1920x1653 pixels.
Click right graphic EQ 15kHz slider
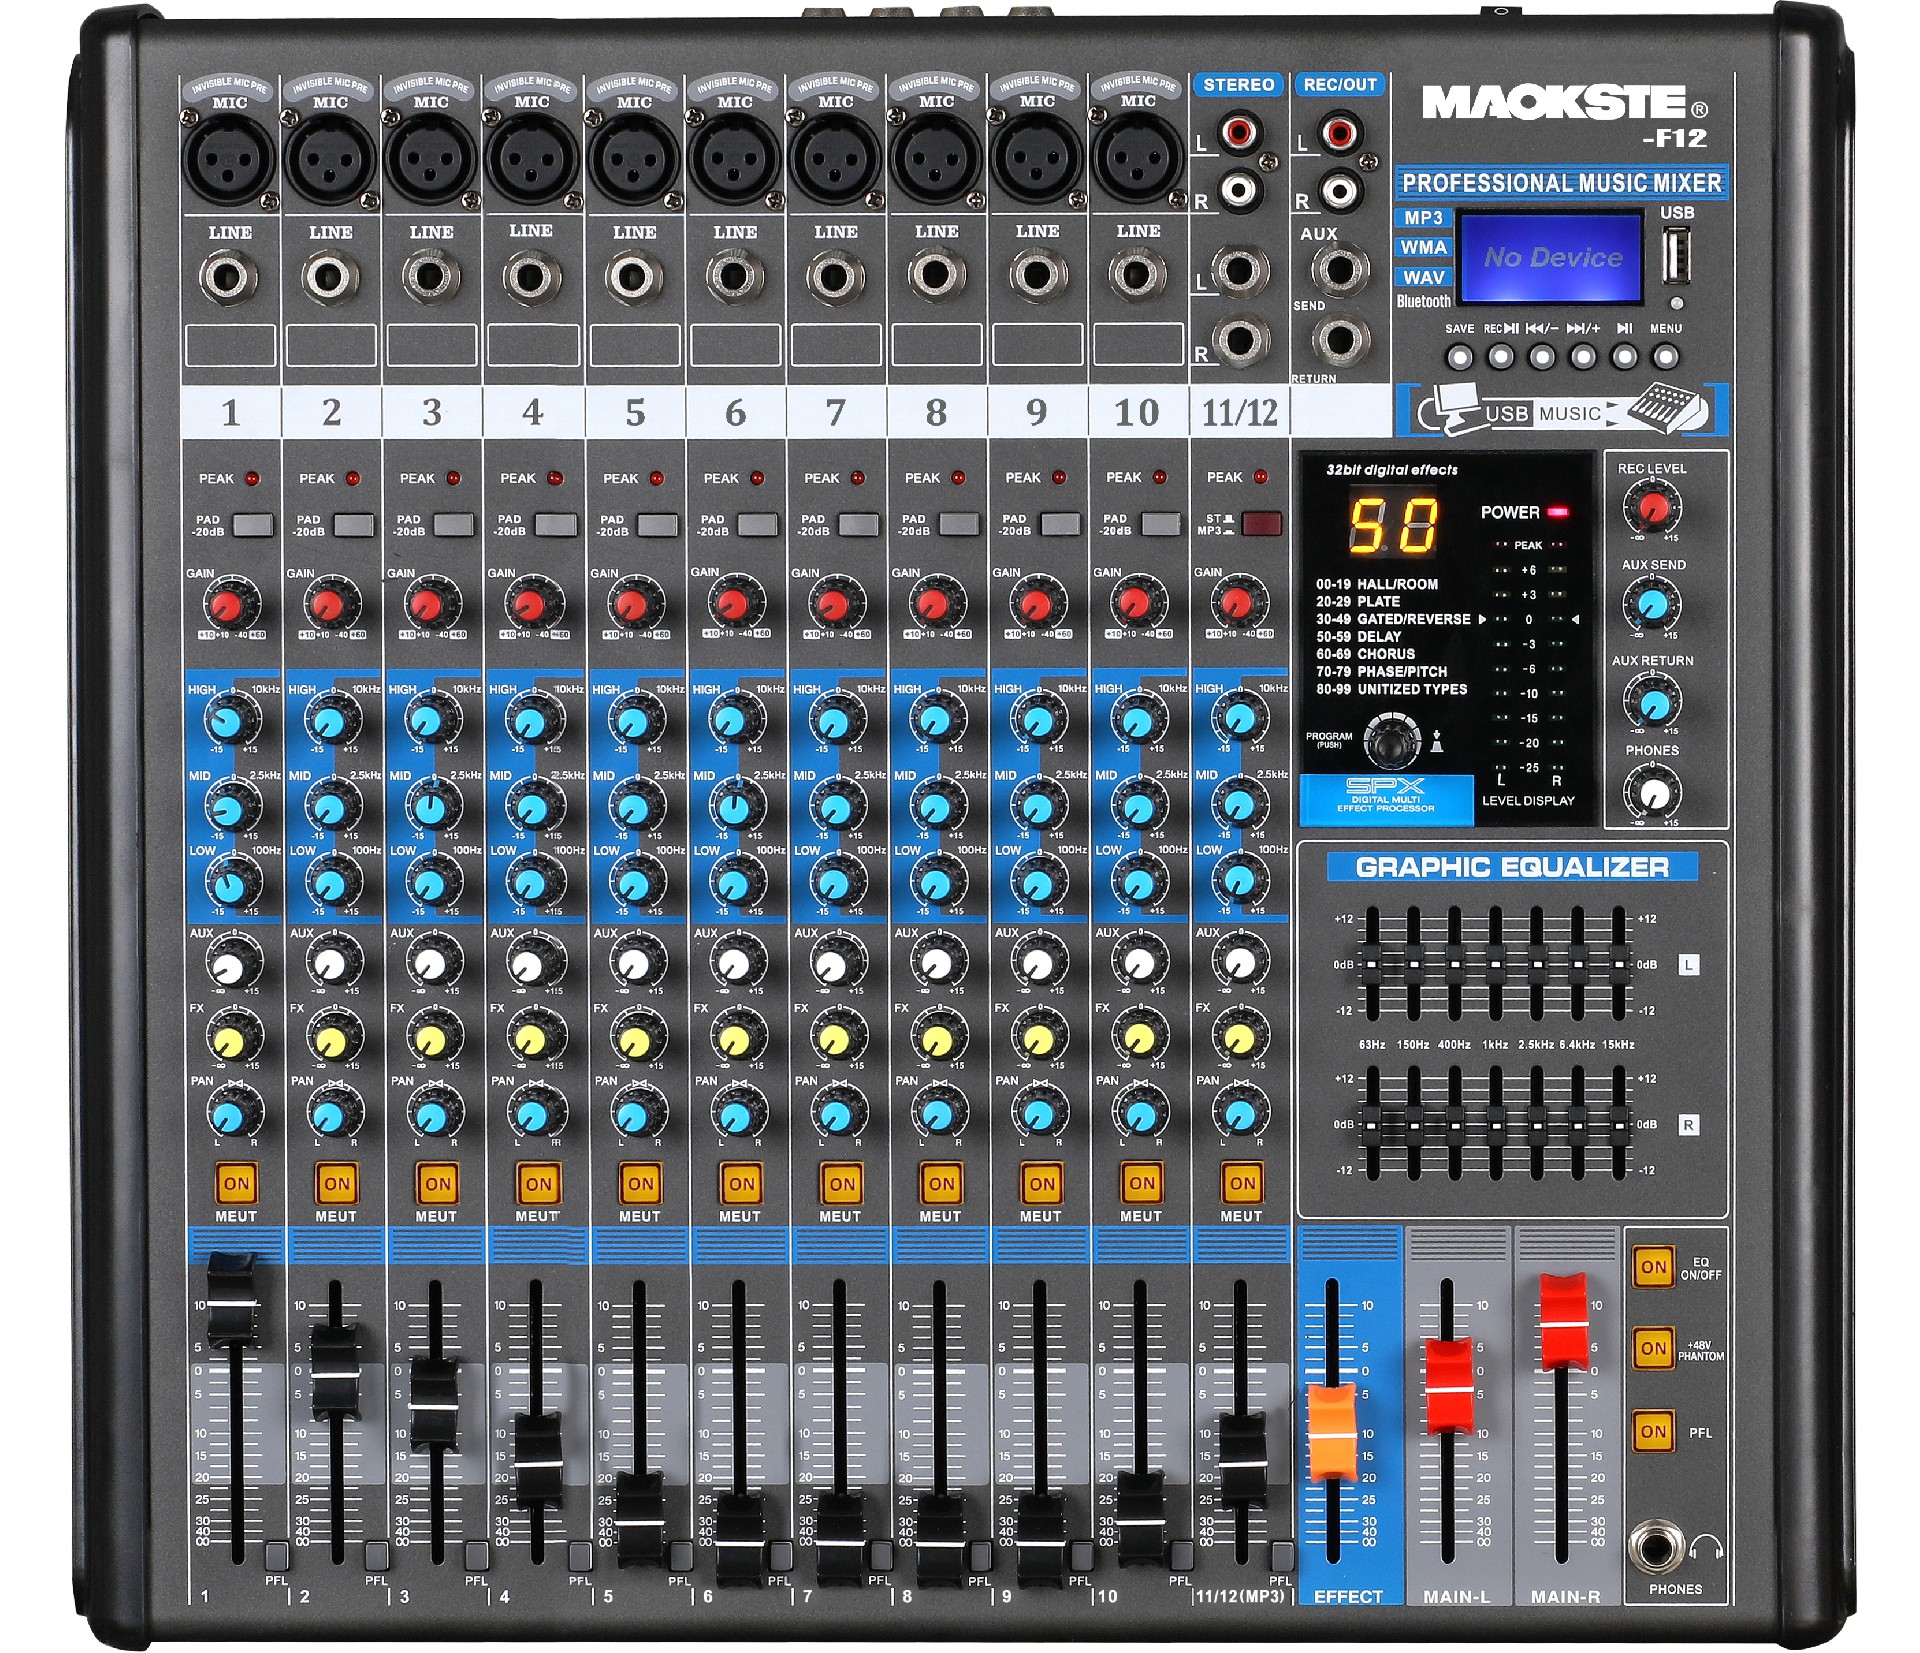[x=1619, y=1125]
